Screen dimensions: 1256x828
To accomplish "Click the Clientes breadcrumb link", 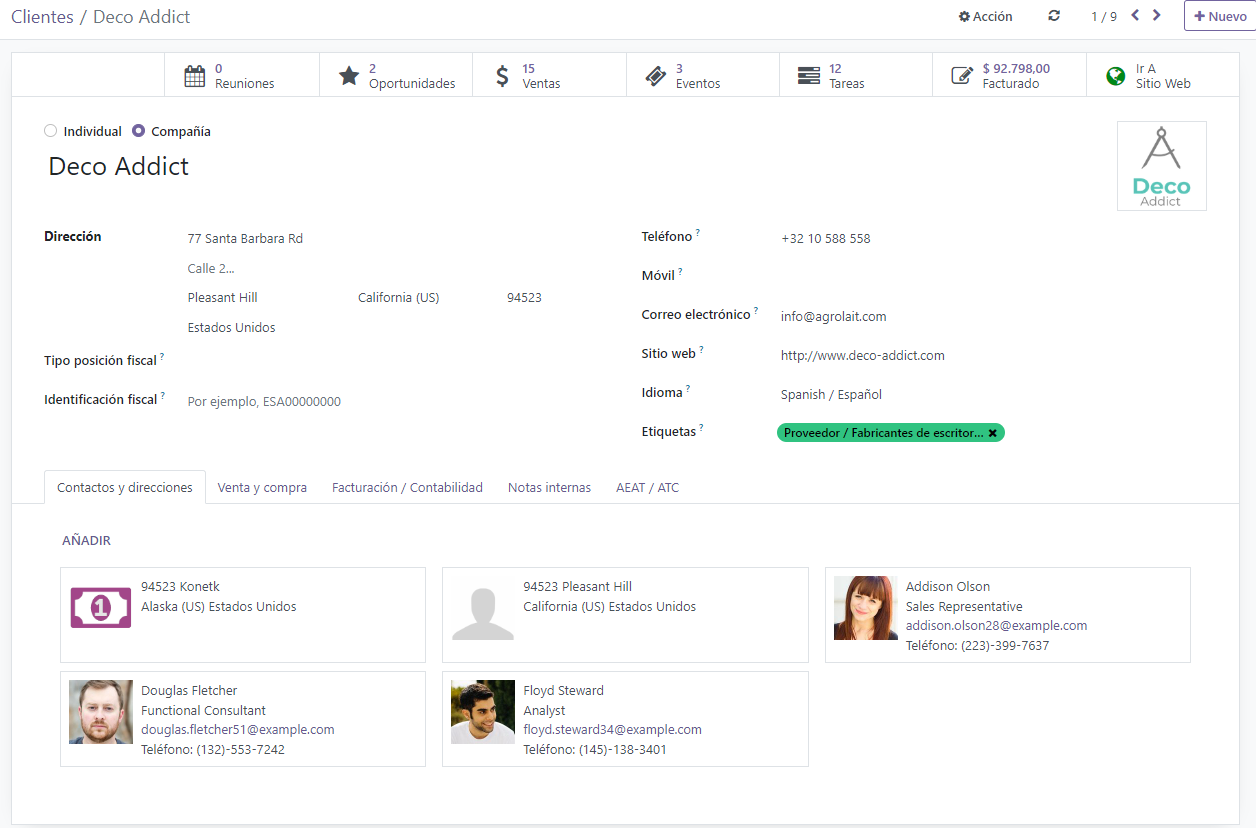I will point(42,16).
